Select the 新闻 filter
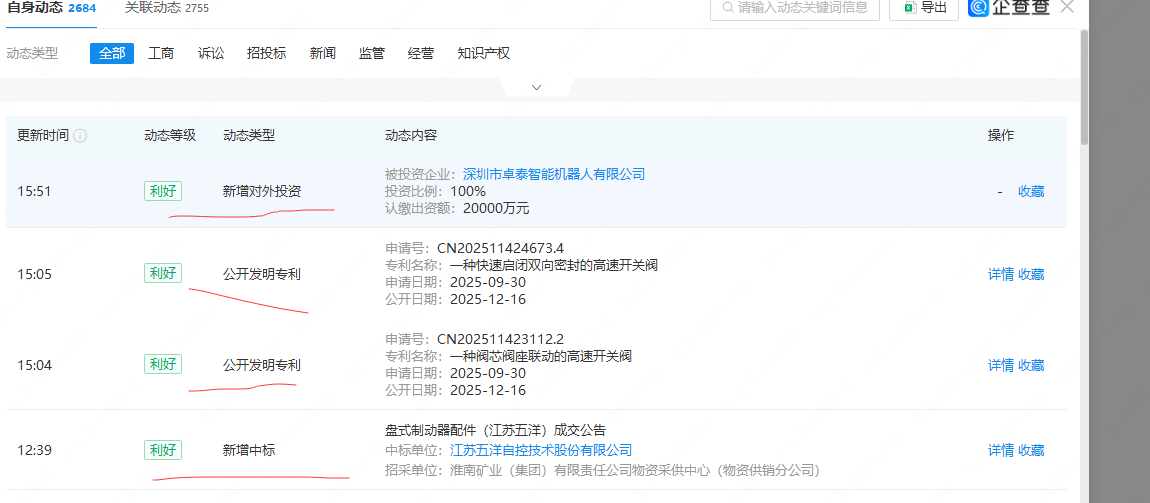 pos(323,54)
